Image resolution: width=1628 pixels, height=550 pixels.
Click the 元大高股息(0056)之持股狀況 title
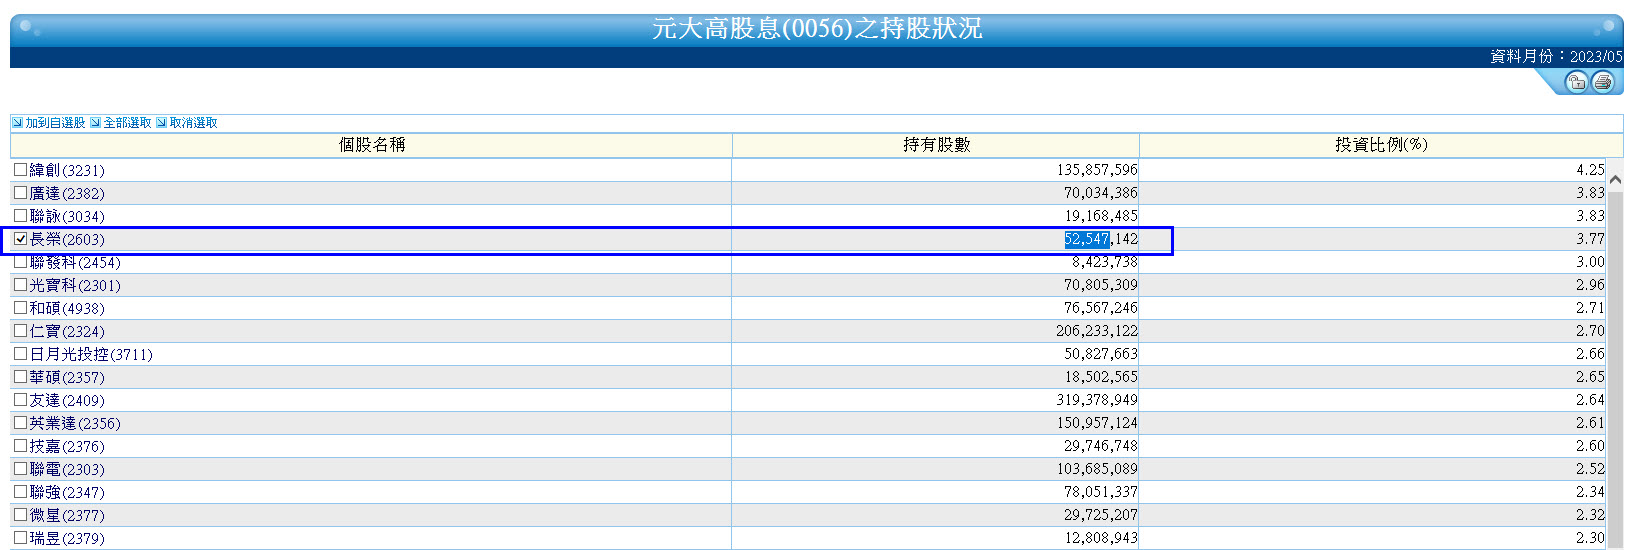[x=817, y=29]
